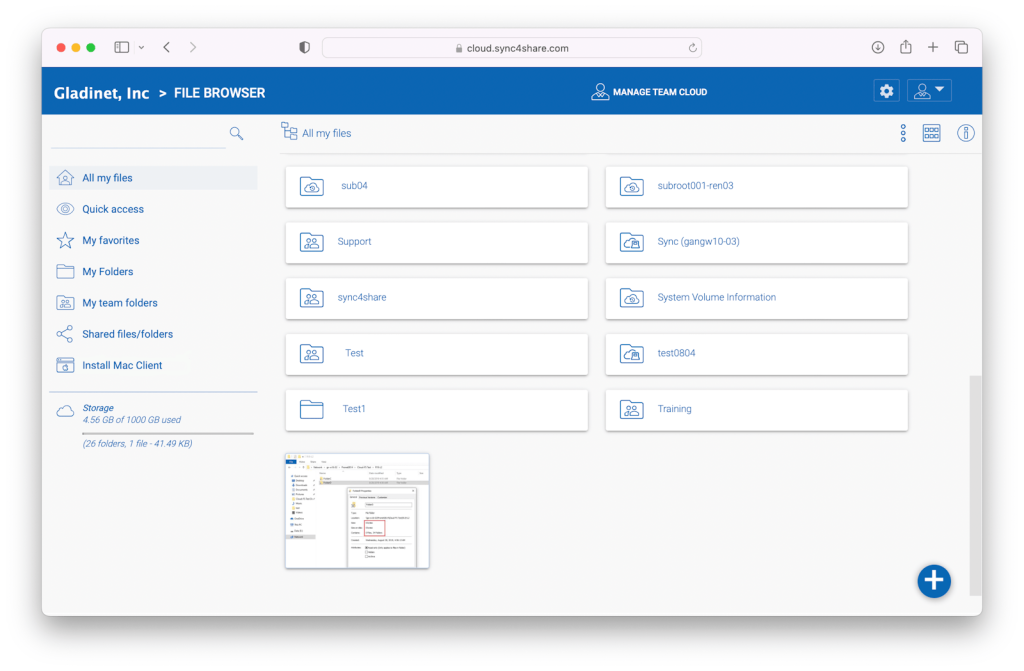Viewport: 1024px width, 671px height.
Task: Open the user account dropdown
Action: click(x=929, y=91)
